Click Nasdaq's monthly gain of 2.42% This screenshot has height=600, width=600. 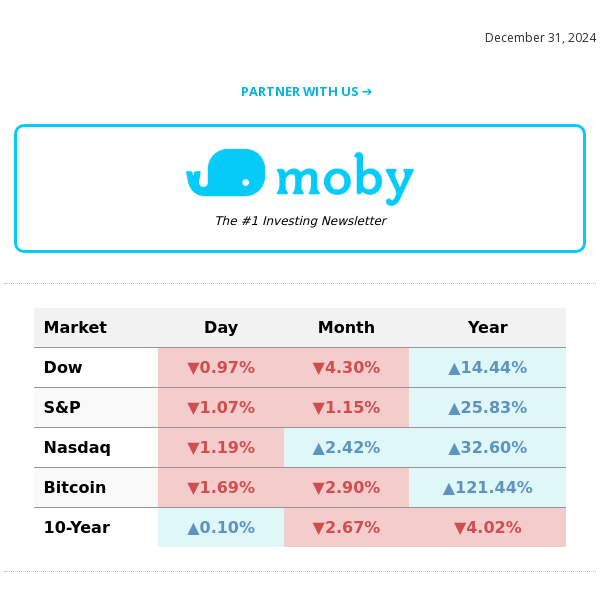click(x=346, y=448)
